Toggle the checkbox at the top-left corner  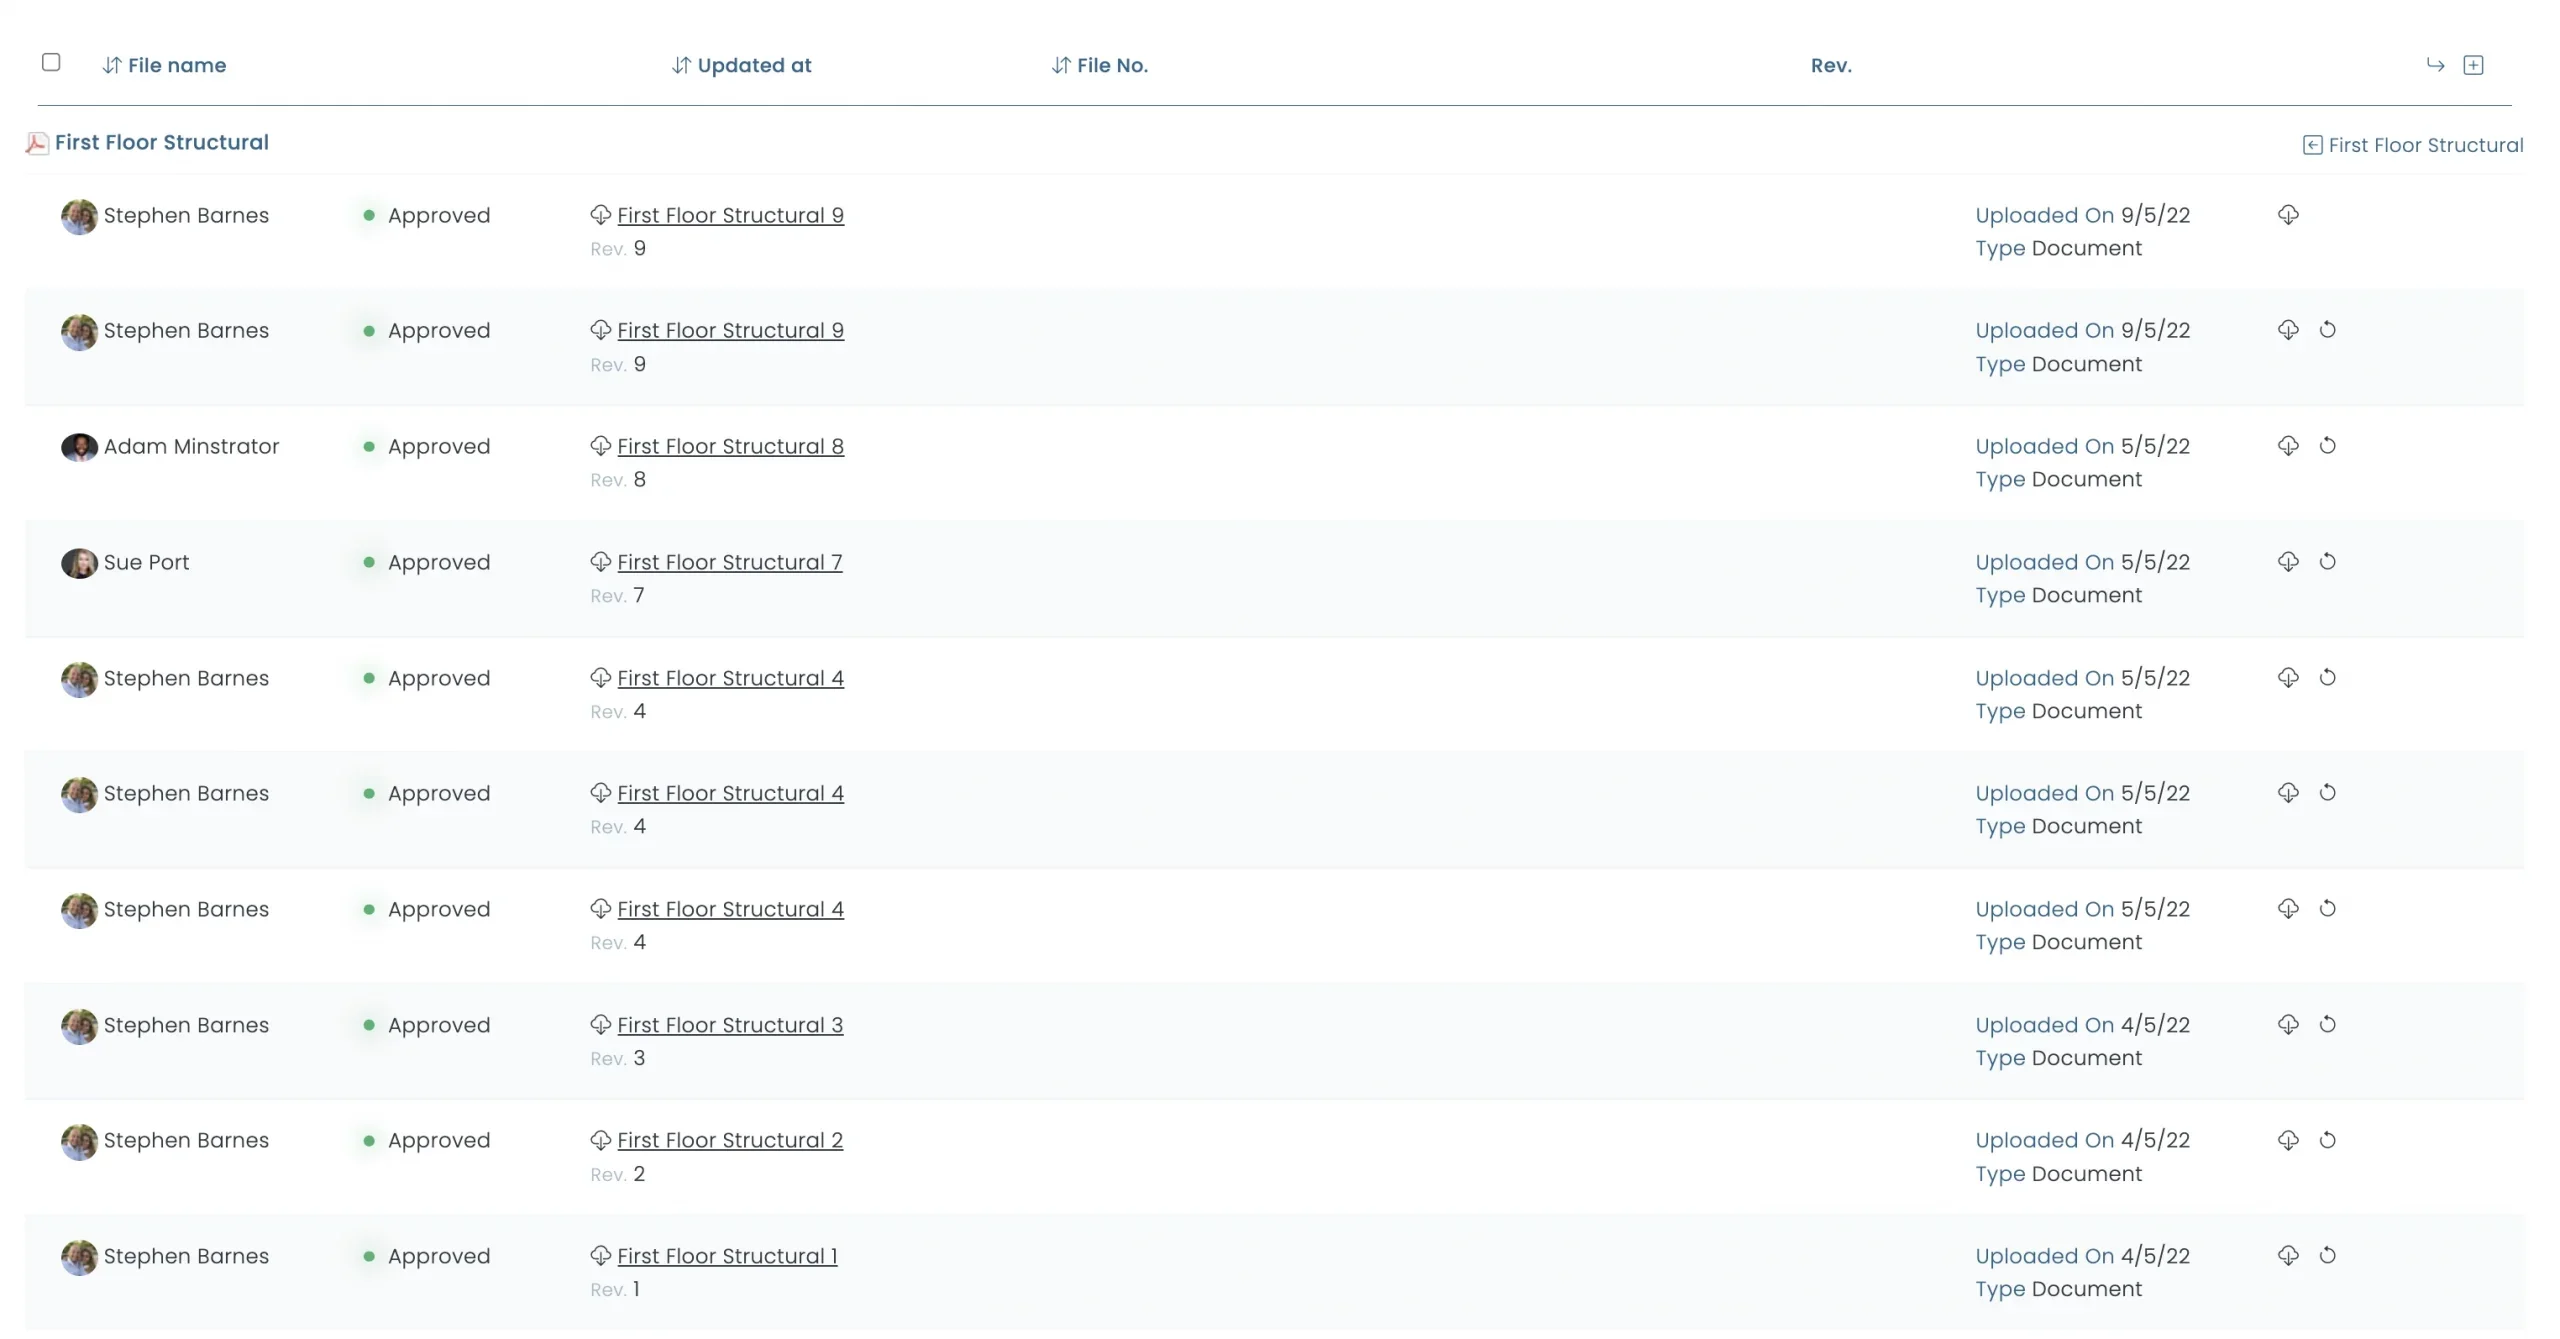51,61
